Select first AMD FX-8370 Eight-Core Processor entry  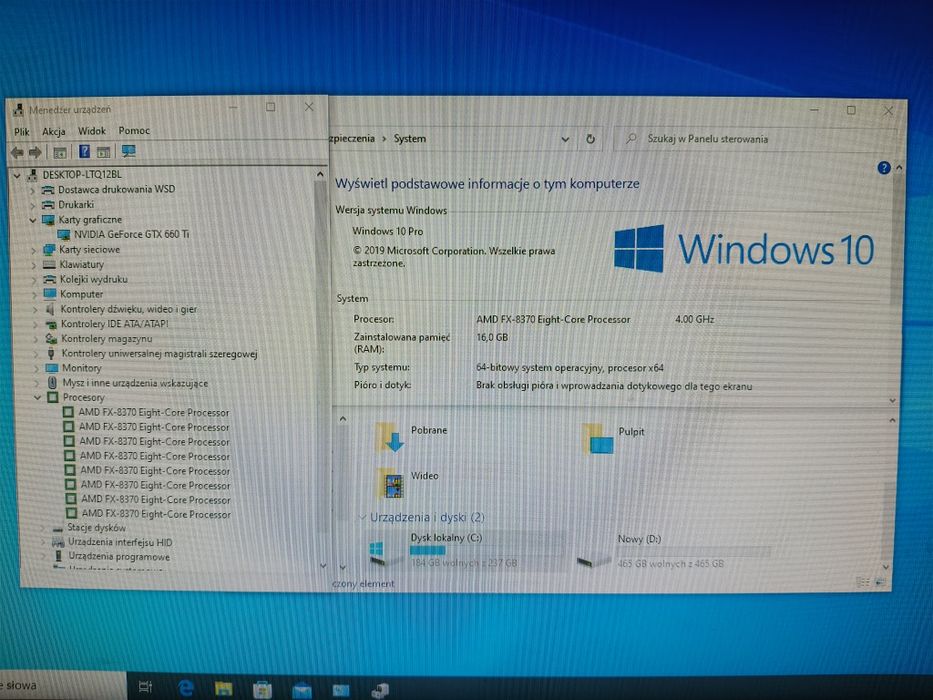[154, 412]
